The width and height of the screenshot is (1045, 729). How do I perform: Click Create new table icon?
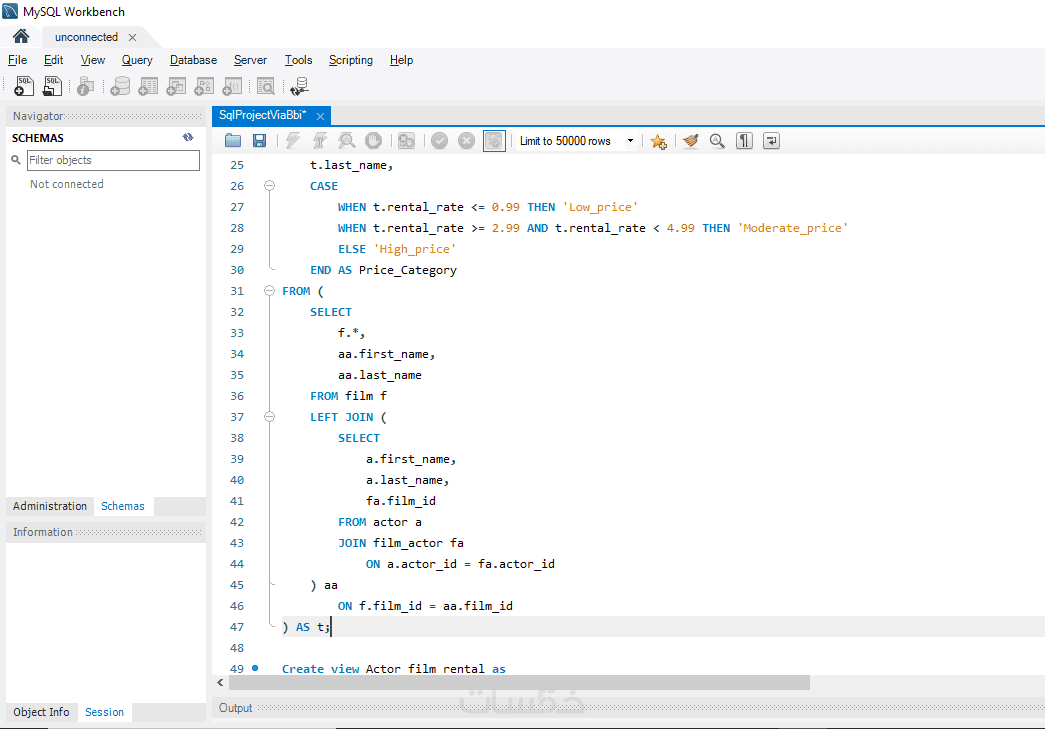click(148, 86)
